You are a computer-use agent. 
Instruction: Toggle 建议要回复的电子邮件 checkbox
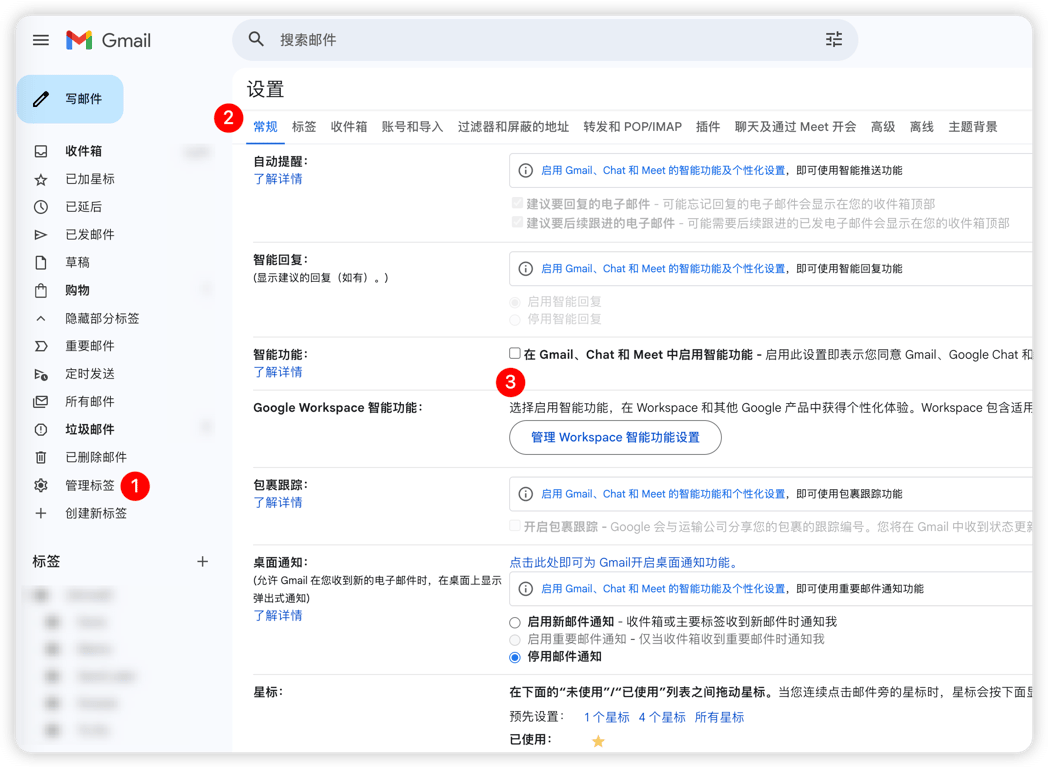point(517,203)
